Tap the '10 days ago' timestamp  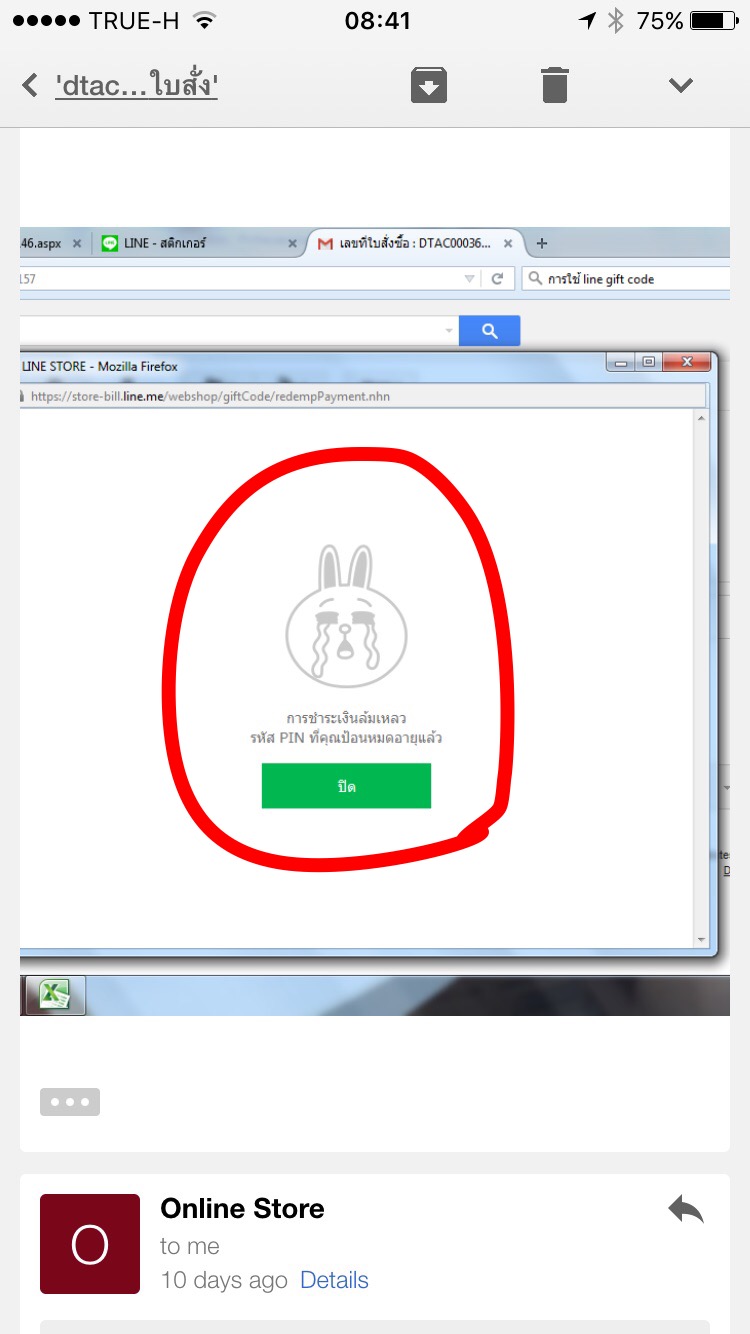click(x=224, y=1280)
